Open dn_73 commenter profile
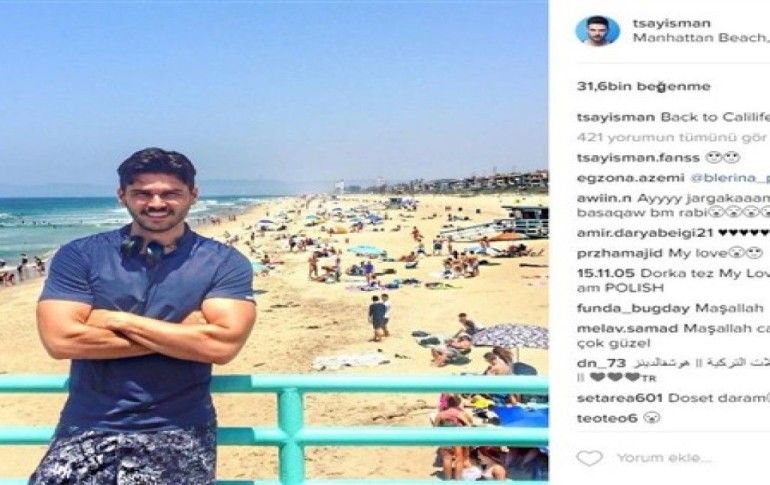Image resolution: width=770 pixels, height=485 pixels. 601,363
